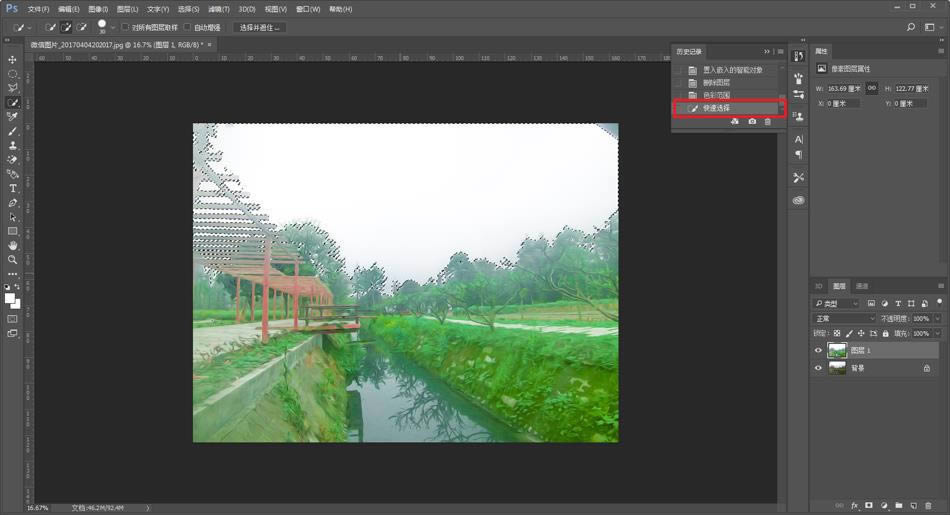Click the link width and height icon
Viewport: 950px width, 515px height.
click(871, 88)
